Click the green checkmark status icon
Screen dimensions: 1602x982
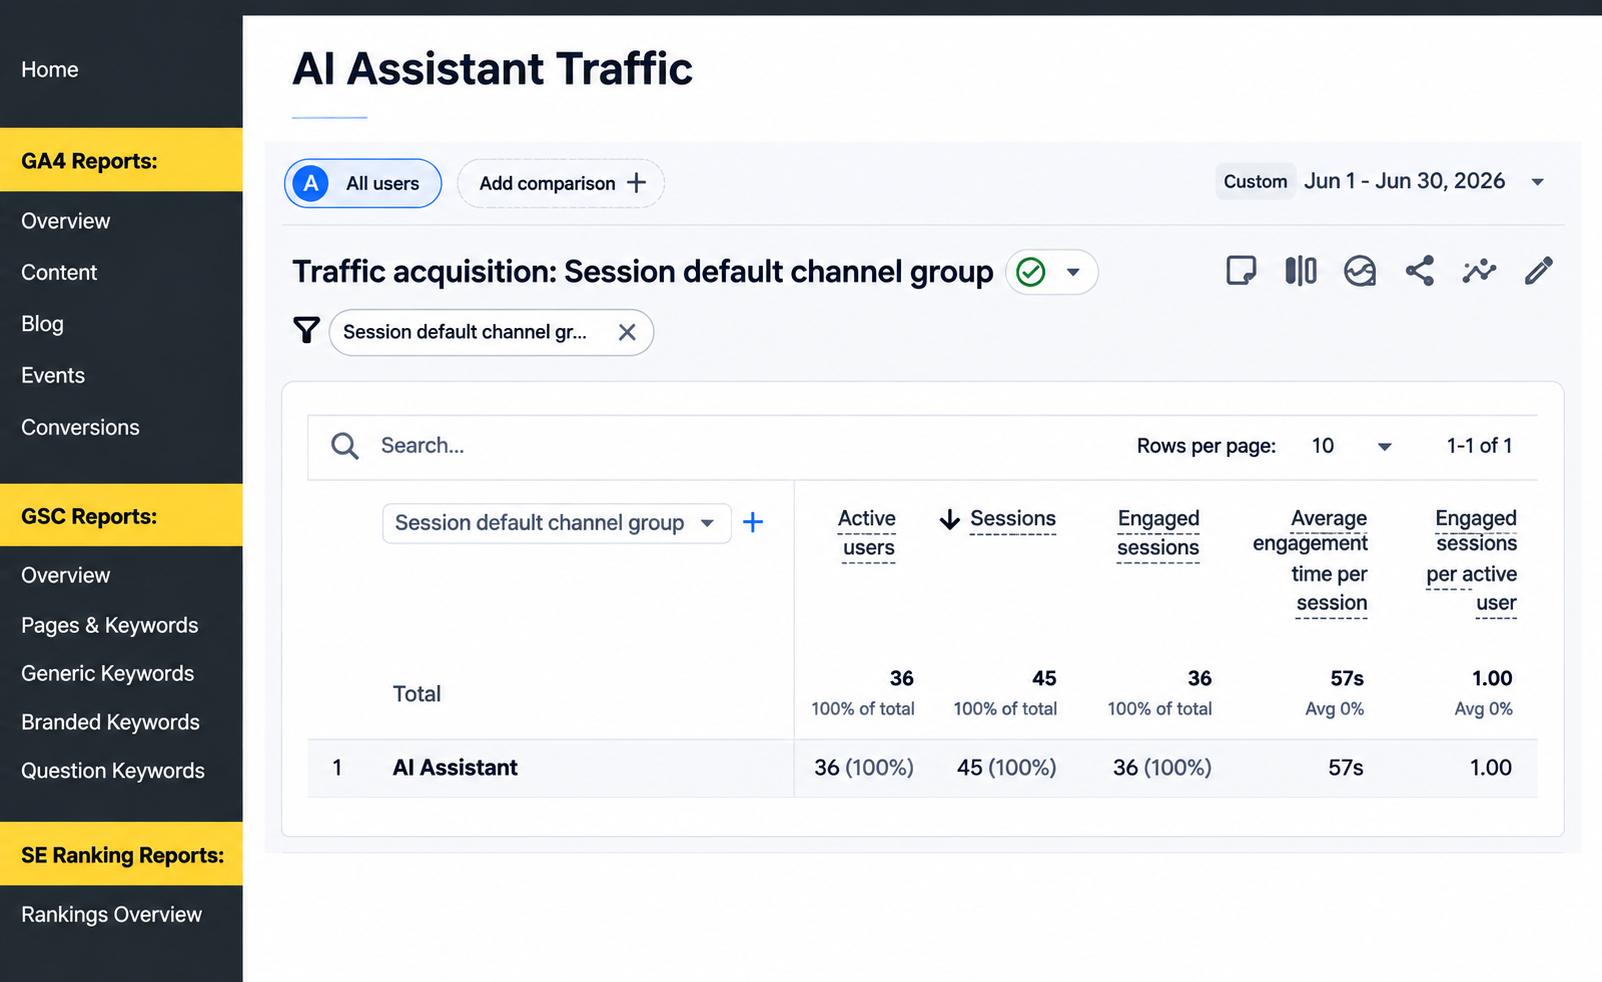1030,272
